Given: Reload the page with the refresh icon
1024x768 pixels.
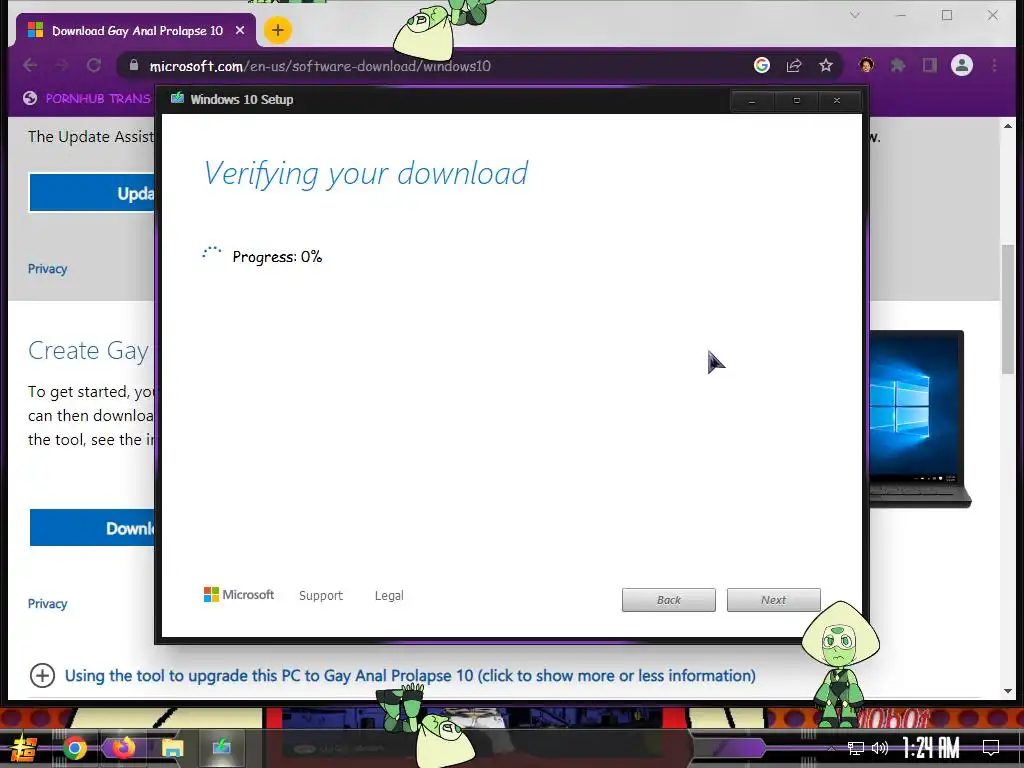Looking at the screenshot, I should 94,65.
